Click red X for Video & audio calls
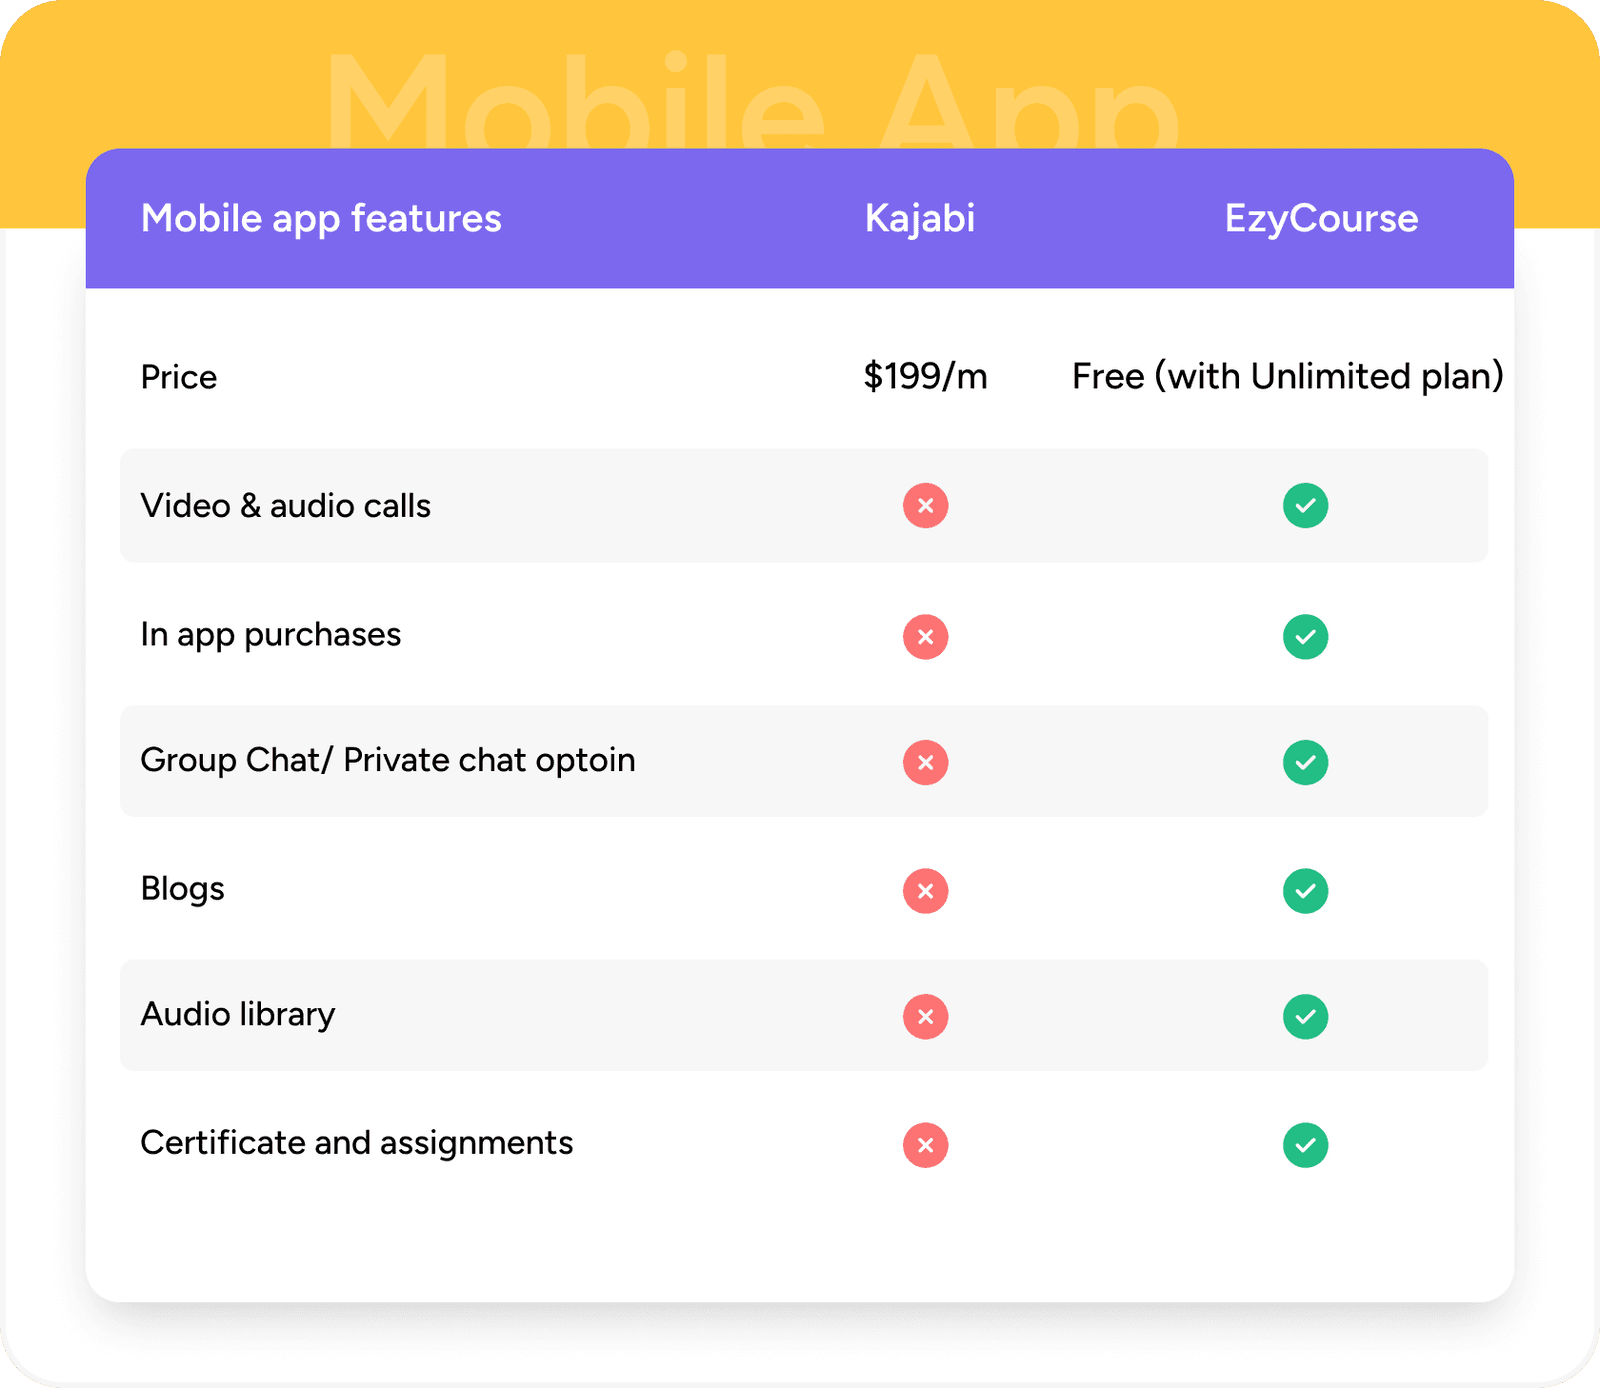 (x=925, y=506)
